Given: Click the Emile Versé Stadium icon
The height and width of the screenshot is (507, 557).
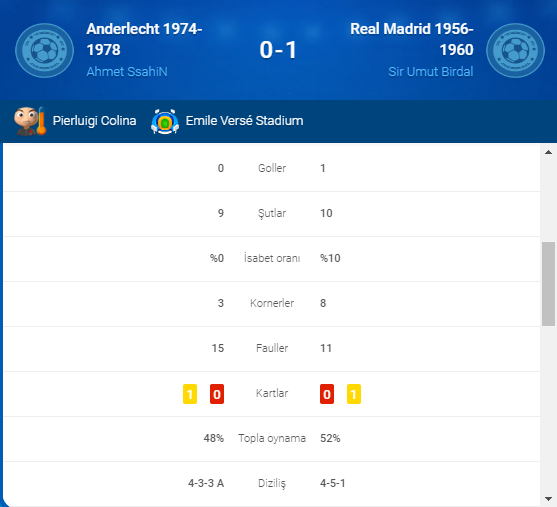Looking at the screenshot, I should (165, 122).
